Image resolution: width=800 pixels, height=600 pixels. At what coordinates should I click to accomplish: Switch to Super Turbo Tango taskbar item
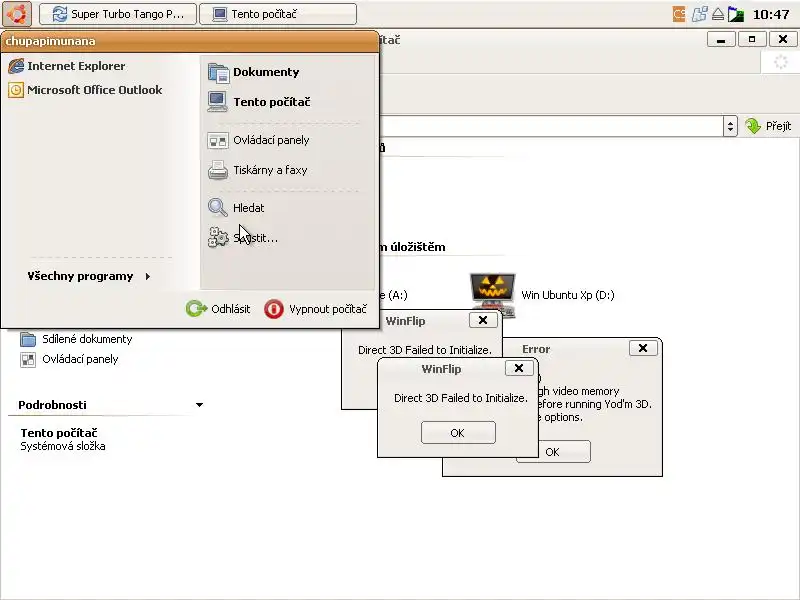118,14
